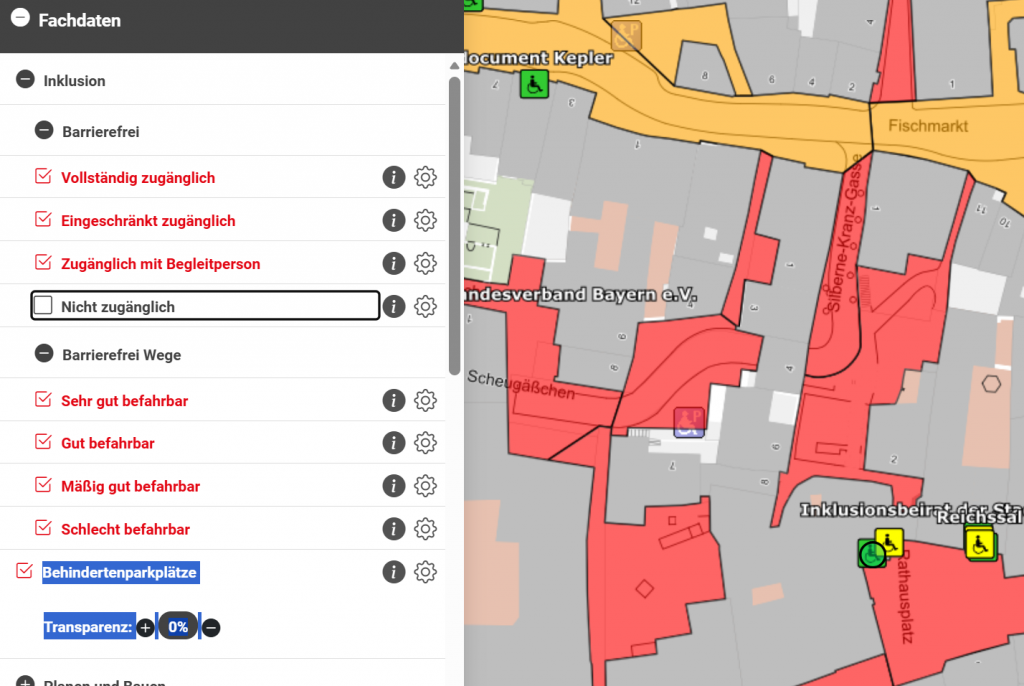Viewport: 1024px width, 686px height.
Task: Decrease transparency with minus button
Action: point(211,628)
